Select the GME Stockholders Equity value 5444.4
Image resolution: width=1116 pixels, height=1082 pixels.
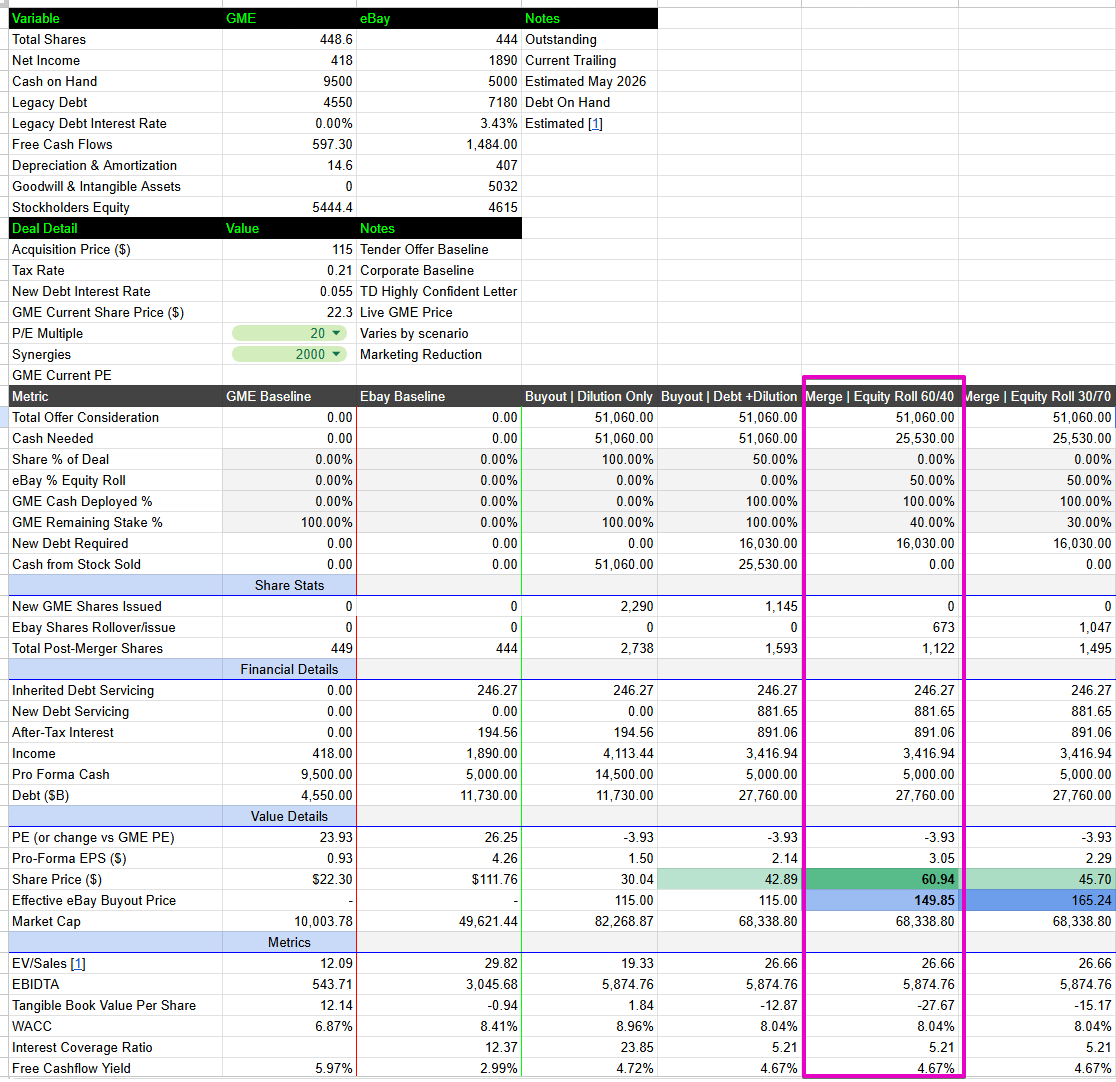point(289,207)
